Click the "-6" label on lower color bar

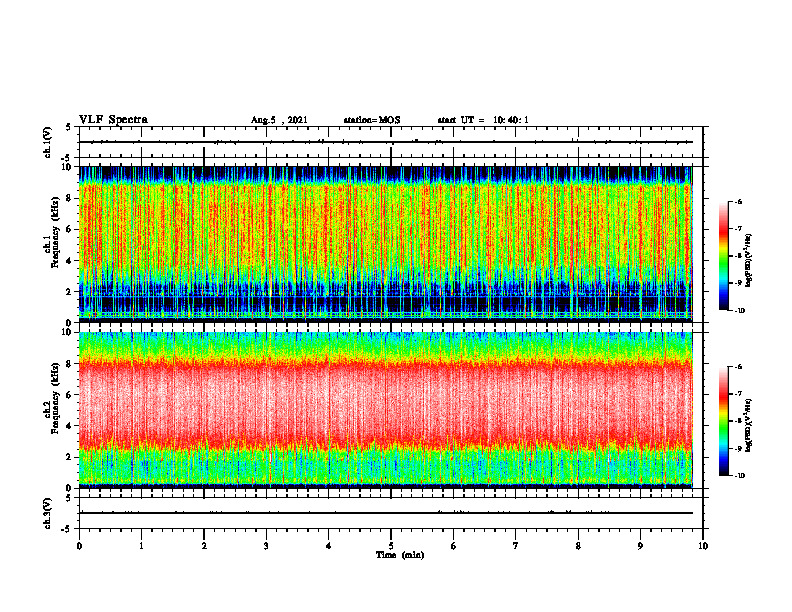[x=738, y=367]
